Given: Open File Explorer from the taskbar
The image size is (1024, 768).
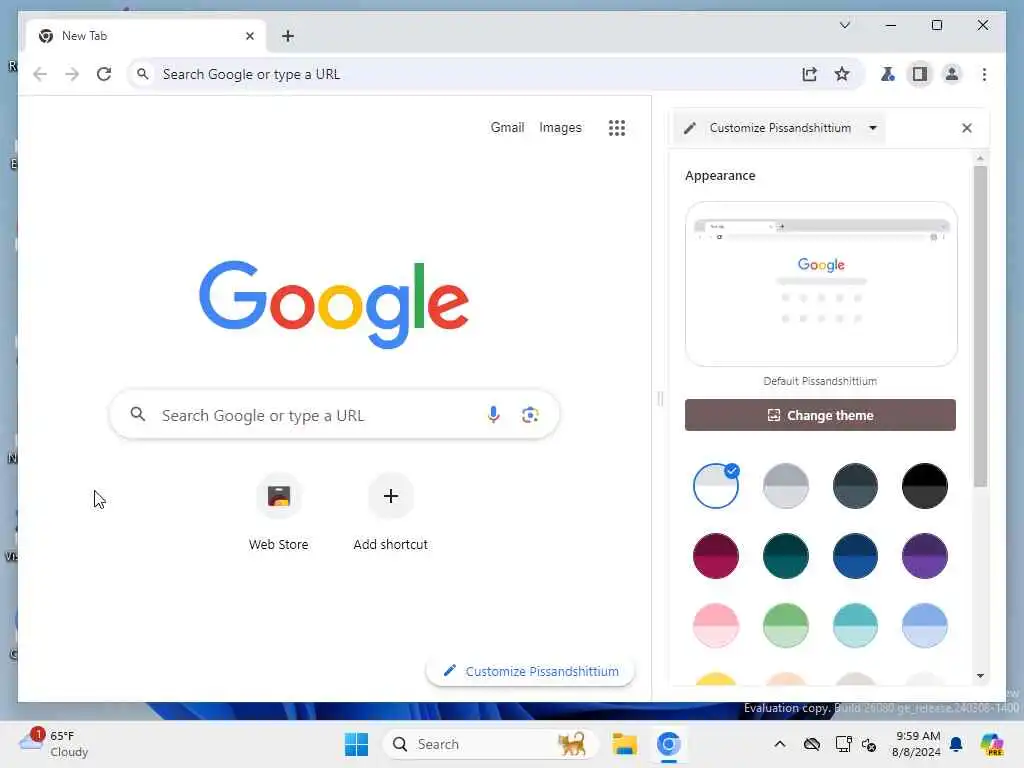Looking at the screenshot, I should coord(624,744).
